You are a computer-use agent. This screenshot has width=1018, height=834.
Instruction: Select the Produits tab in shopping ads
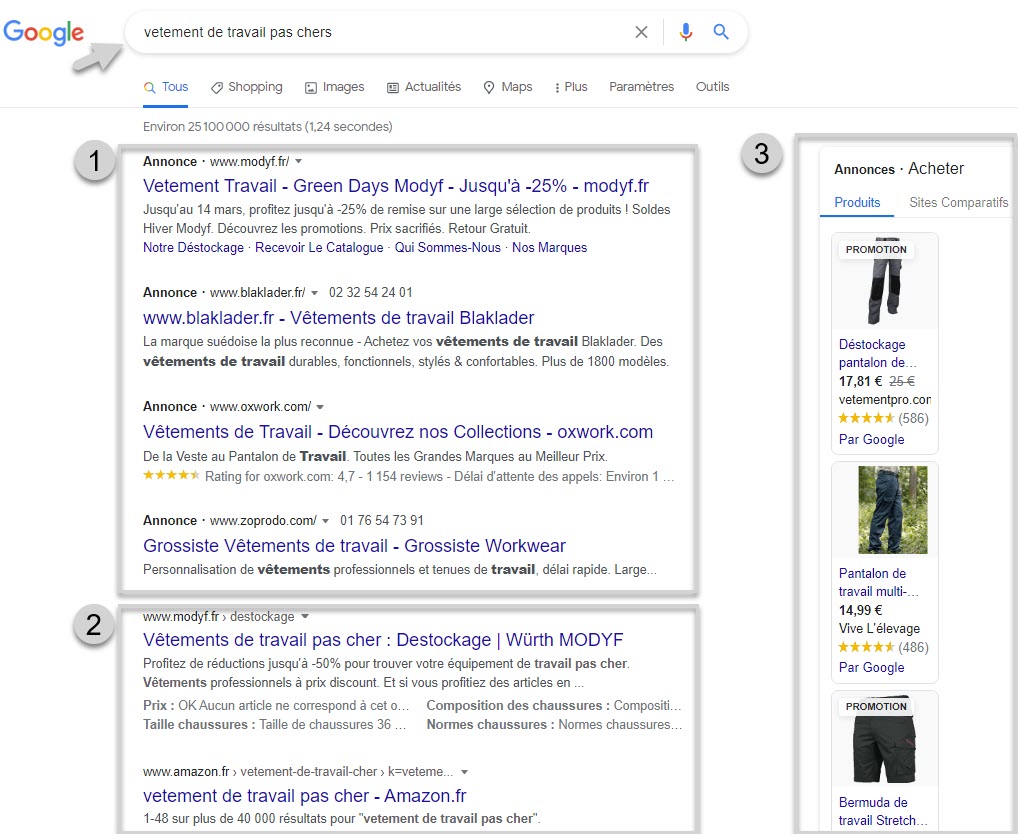coord(857,202)
